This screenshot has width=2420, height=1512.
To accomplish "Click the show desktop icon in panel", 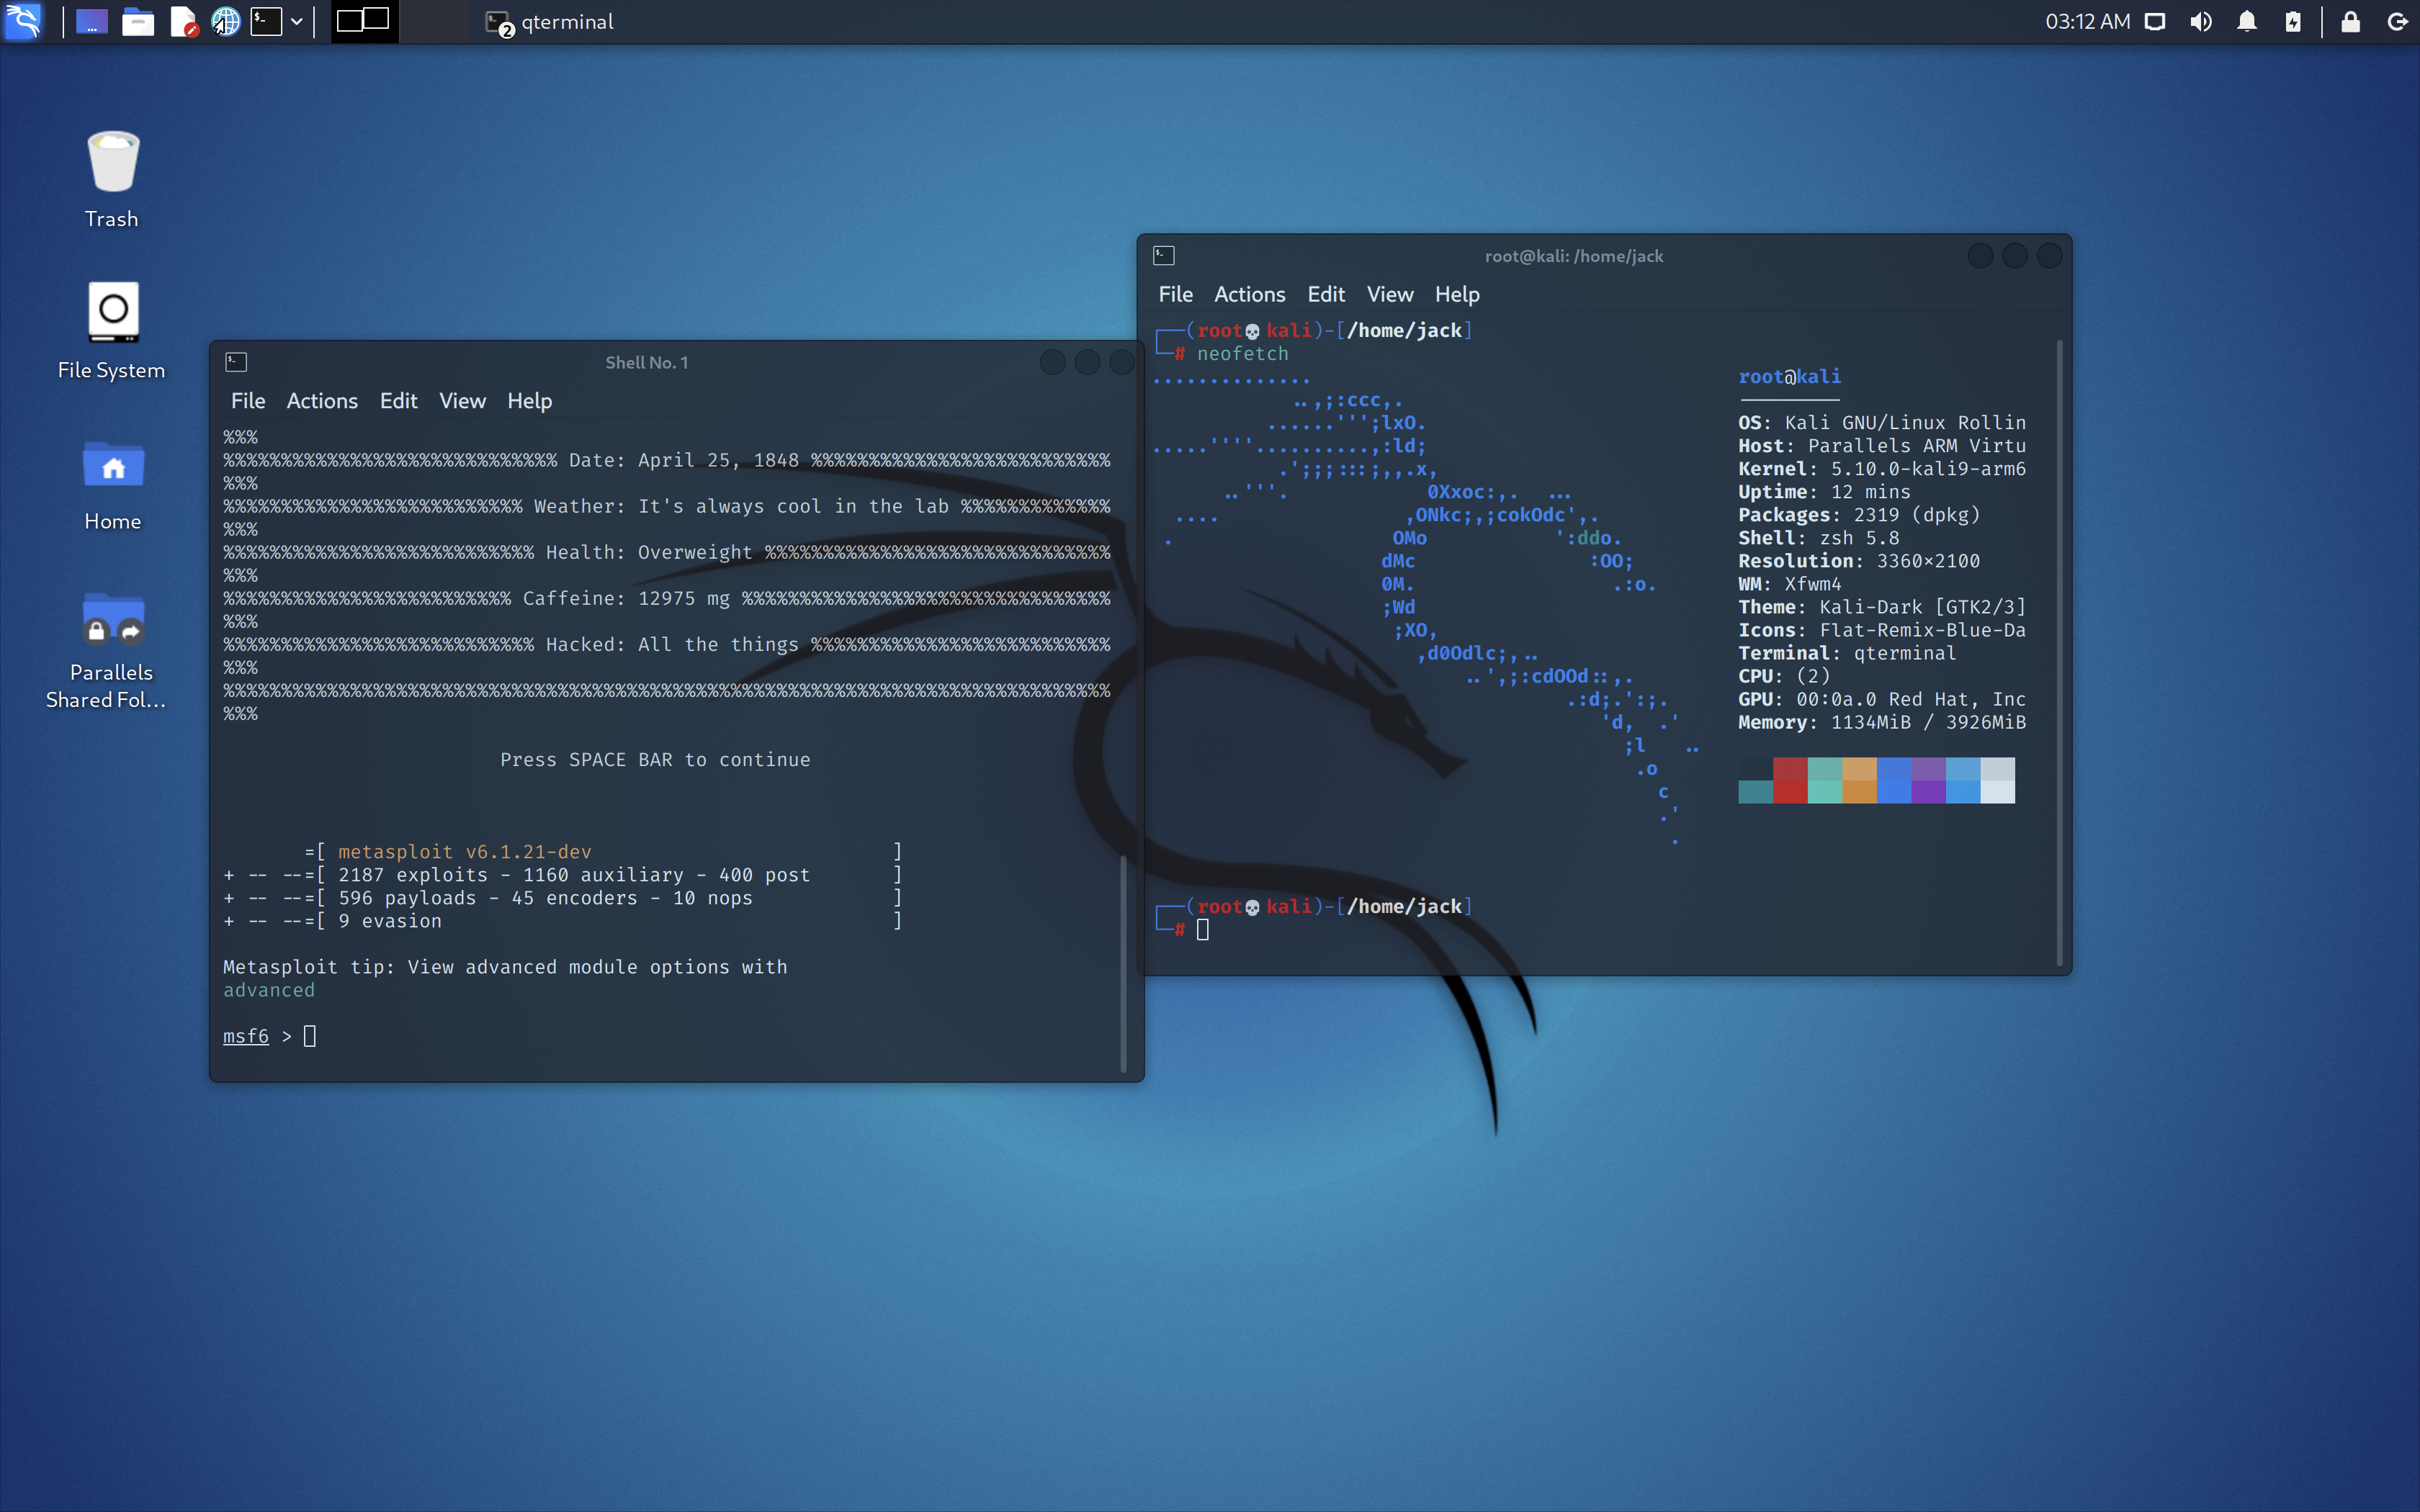I will pyautogui.click(x=91, y=21).
